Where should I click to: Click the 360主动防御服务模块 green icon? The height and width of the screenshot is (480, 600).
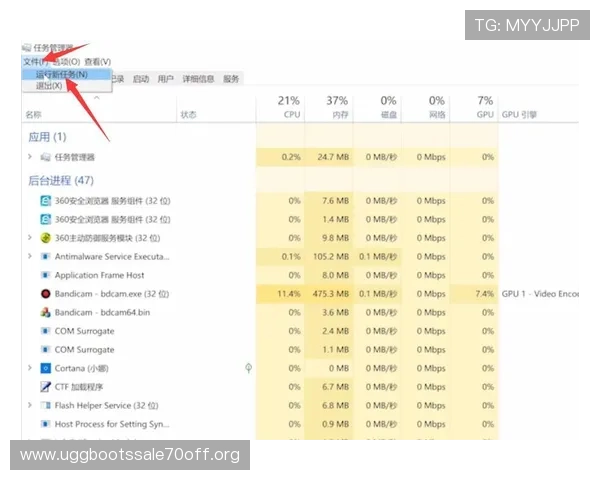pyautogui.click(x=46, y=238)
